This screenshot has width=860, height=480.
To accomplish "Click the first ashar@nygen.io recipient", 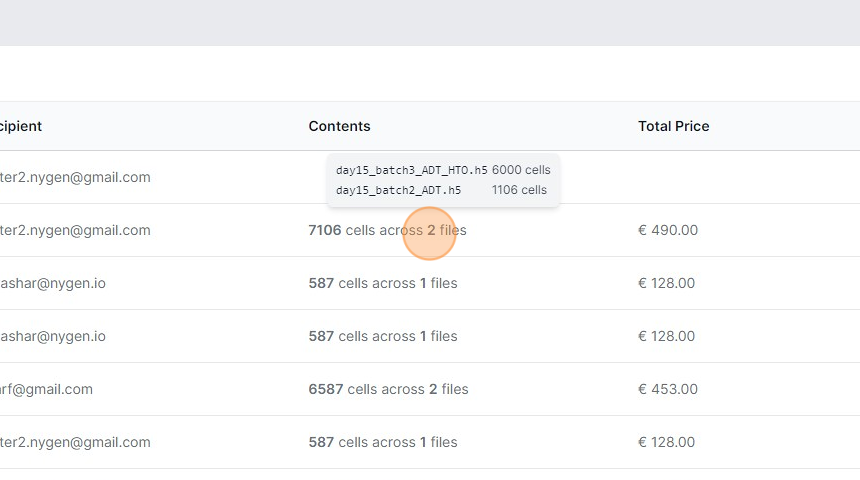I will (52, 283).
